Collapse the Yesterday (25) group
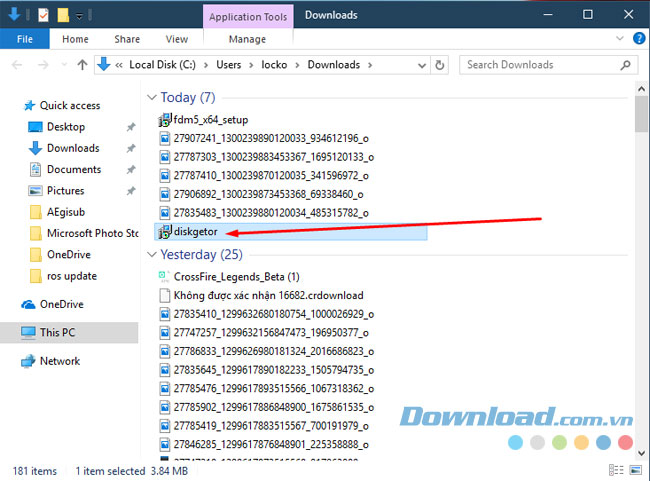 152,254
